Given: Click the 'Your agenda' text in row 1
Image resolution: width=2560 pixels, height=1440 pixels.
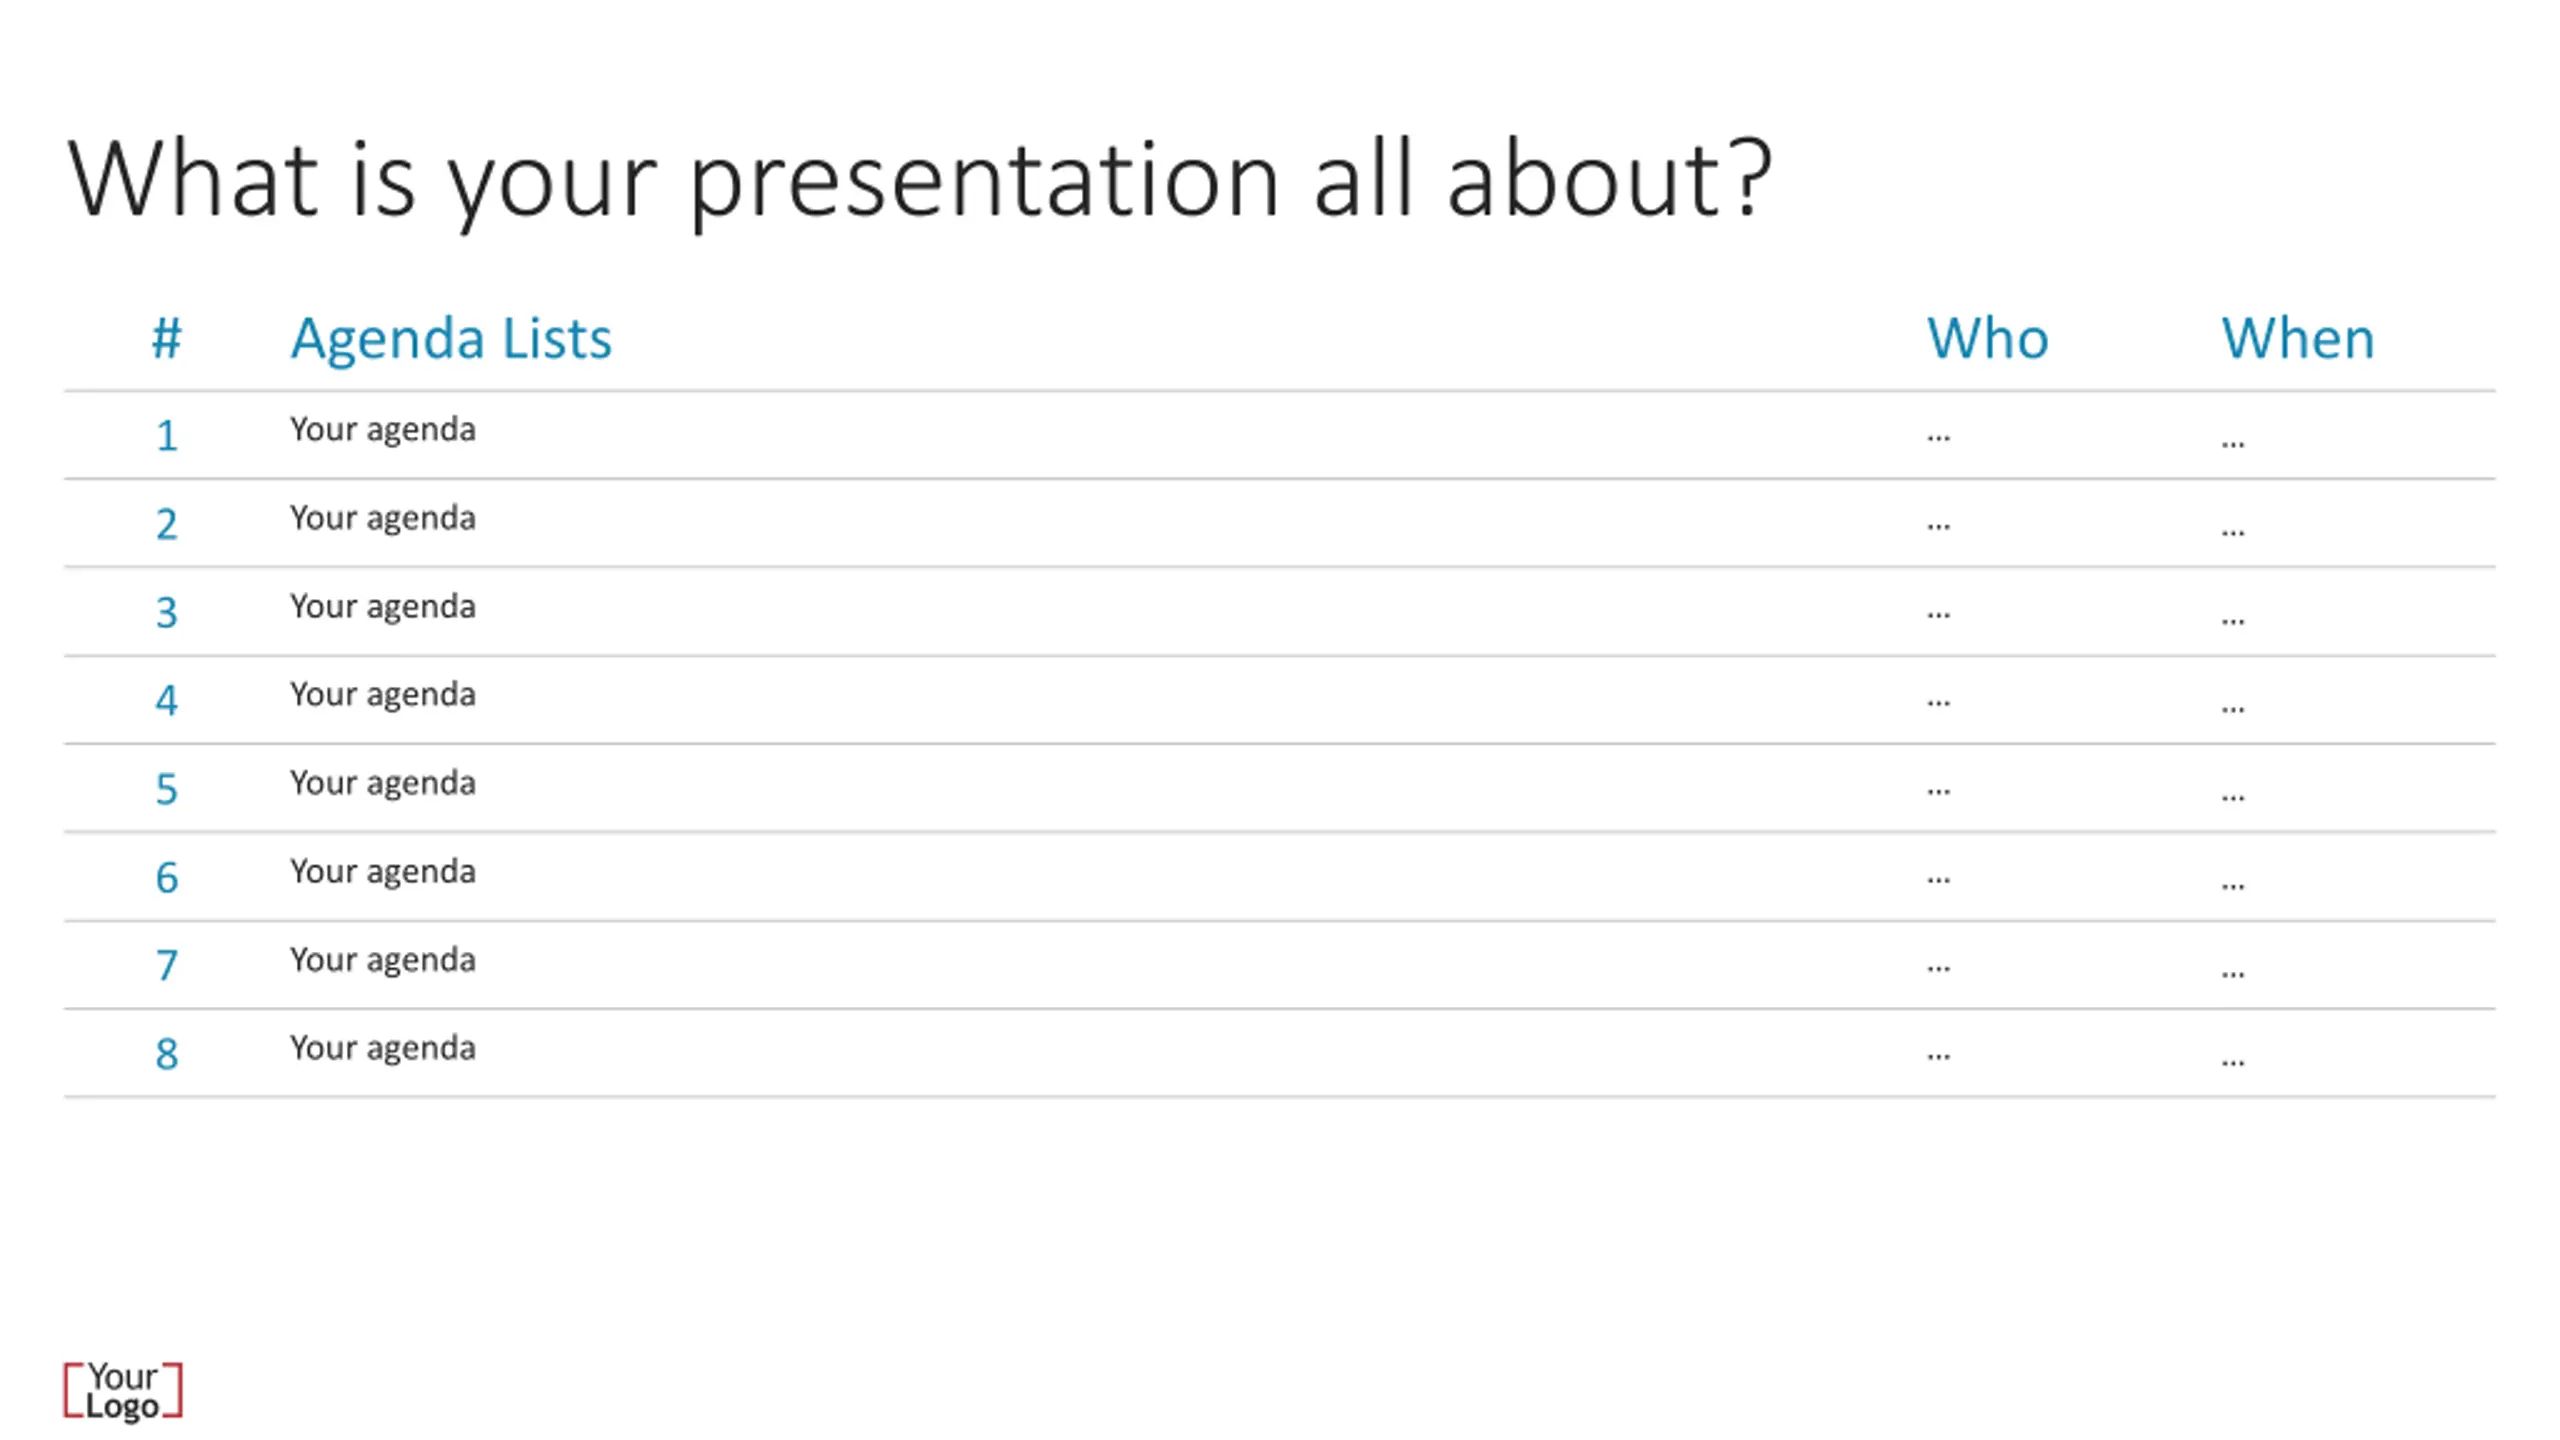Looking at the screenshot, I should point(383,430).
